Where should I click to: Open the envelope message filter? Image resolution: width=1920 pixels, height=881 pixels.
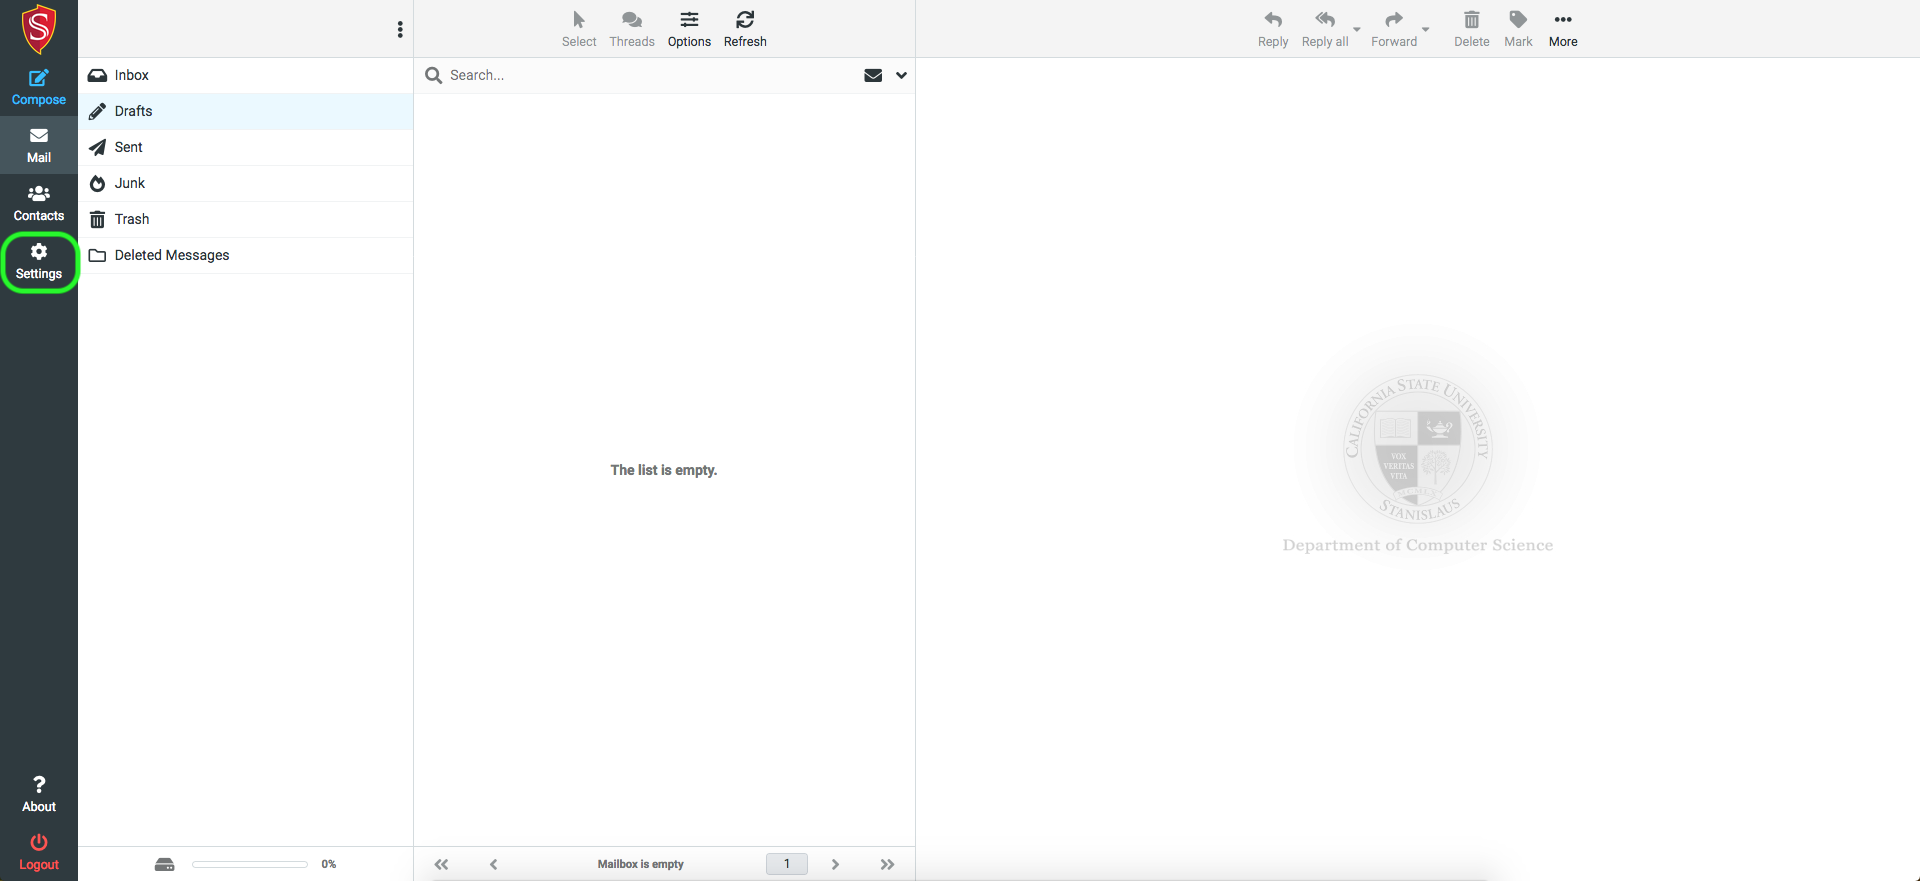tap(873, 75)
